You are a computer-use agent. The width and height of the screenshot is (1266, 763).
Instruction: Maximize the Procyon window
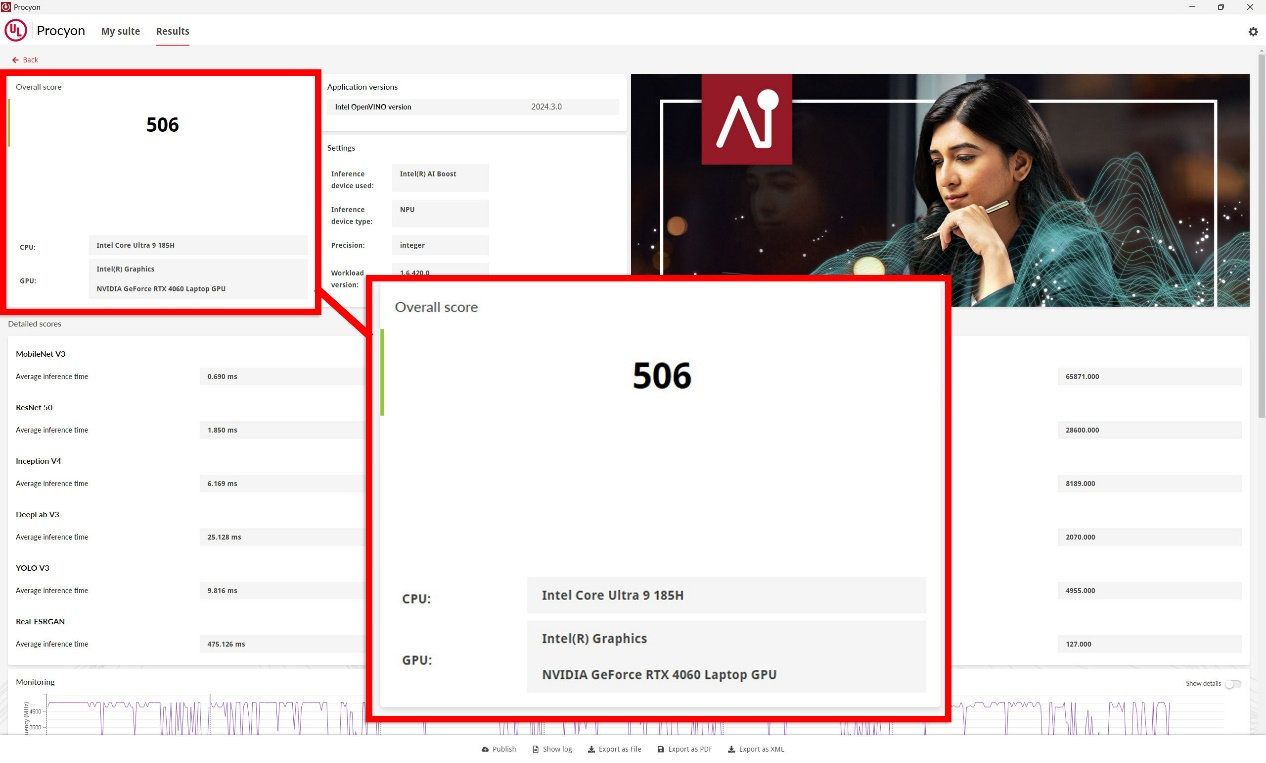tap(1220, 7)
